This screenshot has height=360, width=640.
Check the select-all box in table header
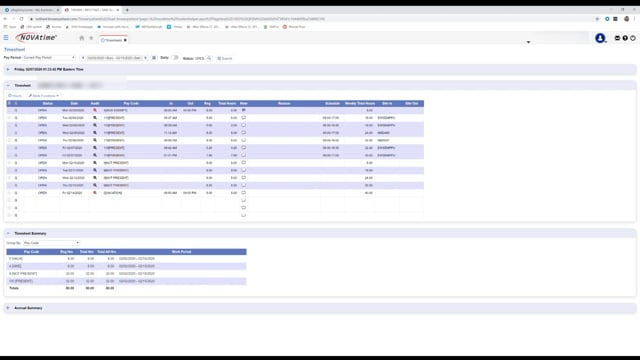[x=9, y=103]
